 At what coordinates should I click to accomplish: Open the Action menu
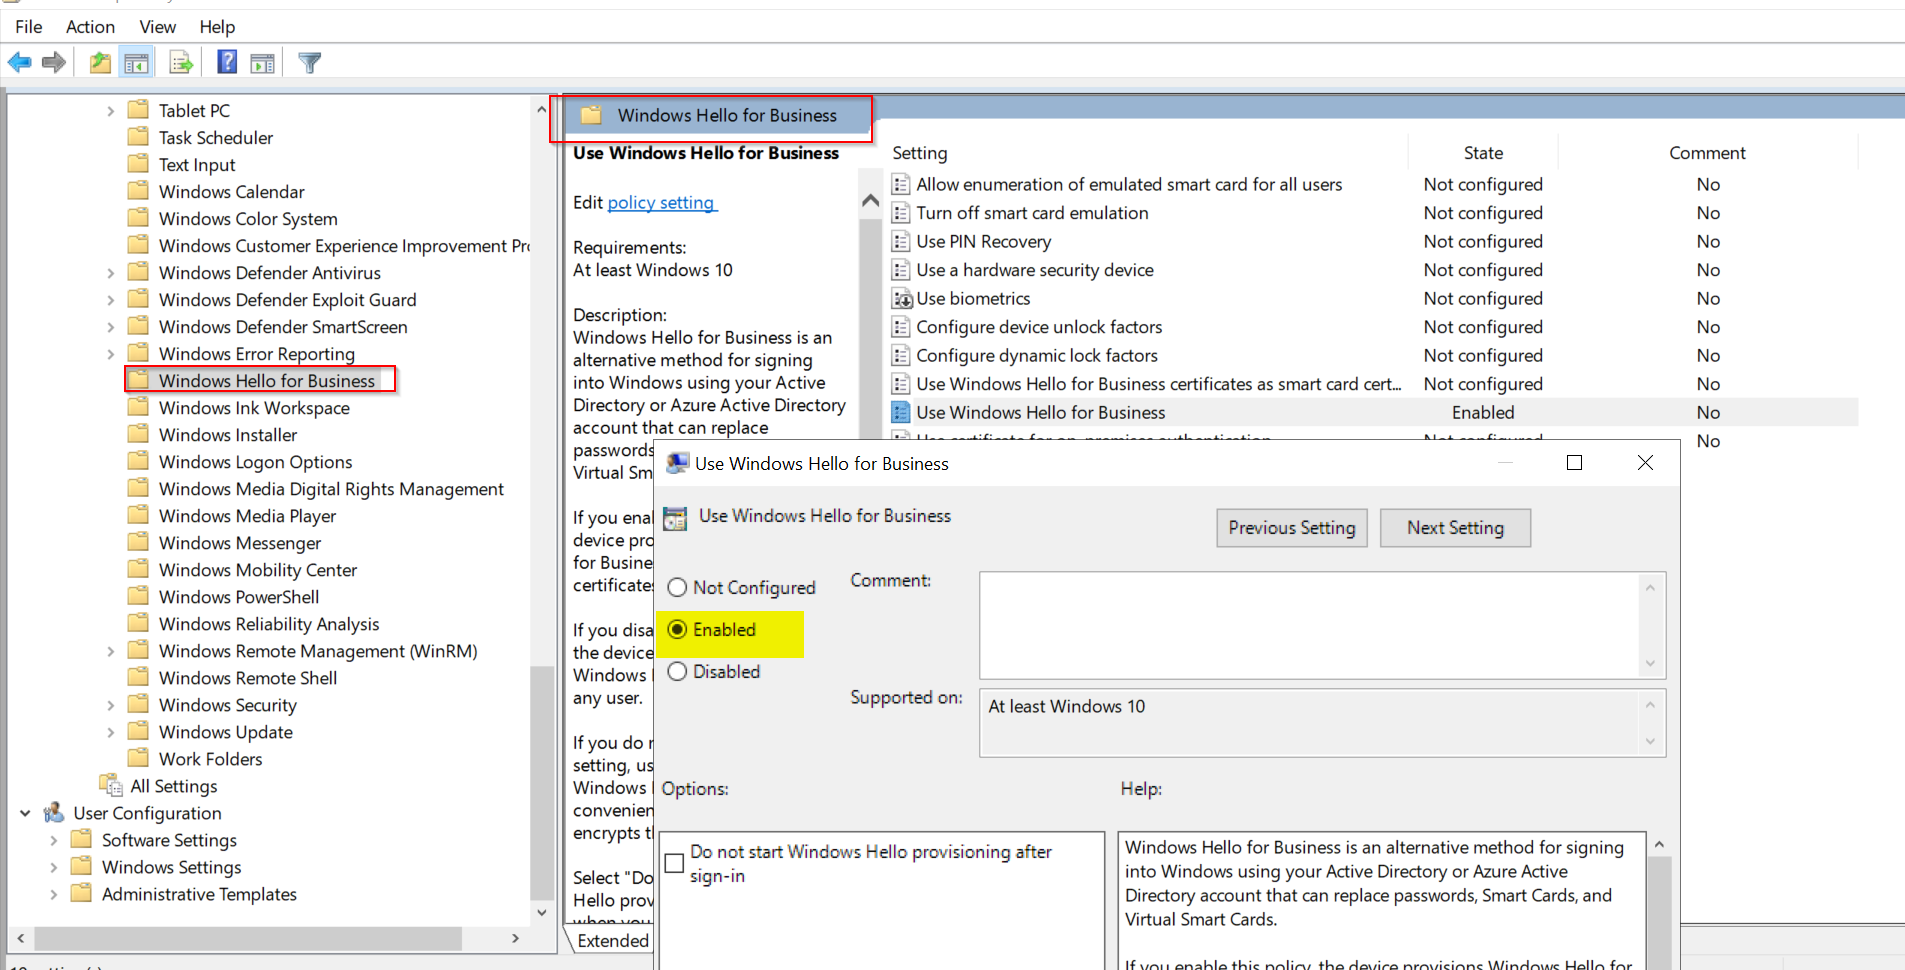tap(90, 27)
